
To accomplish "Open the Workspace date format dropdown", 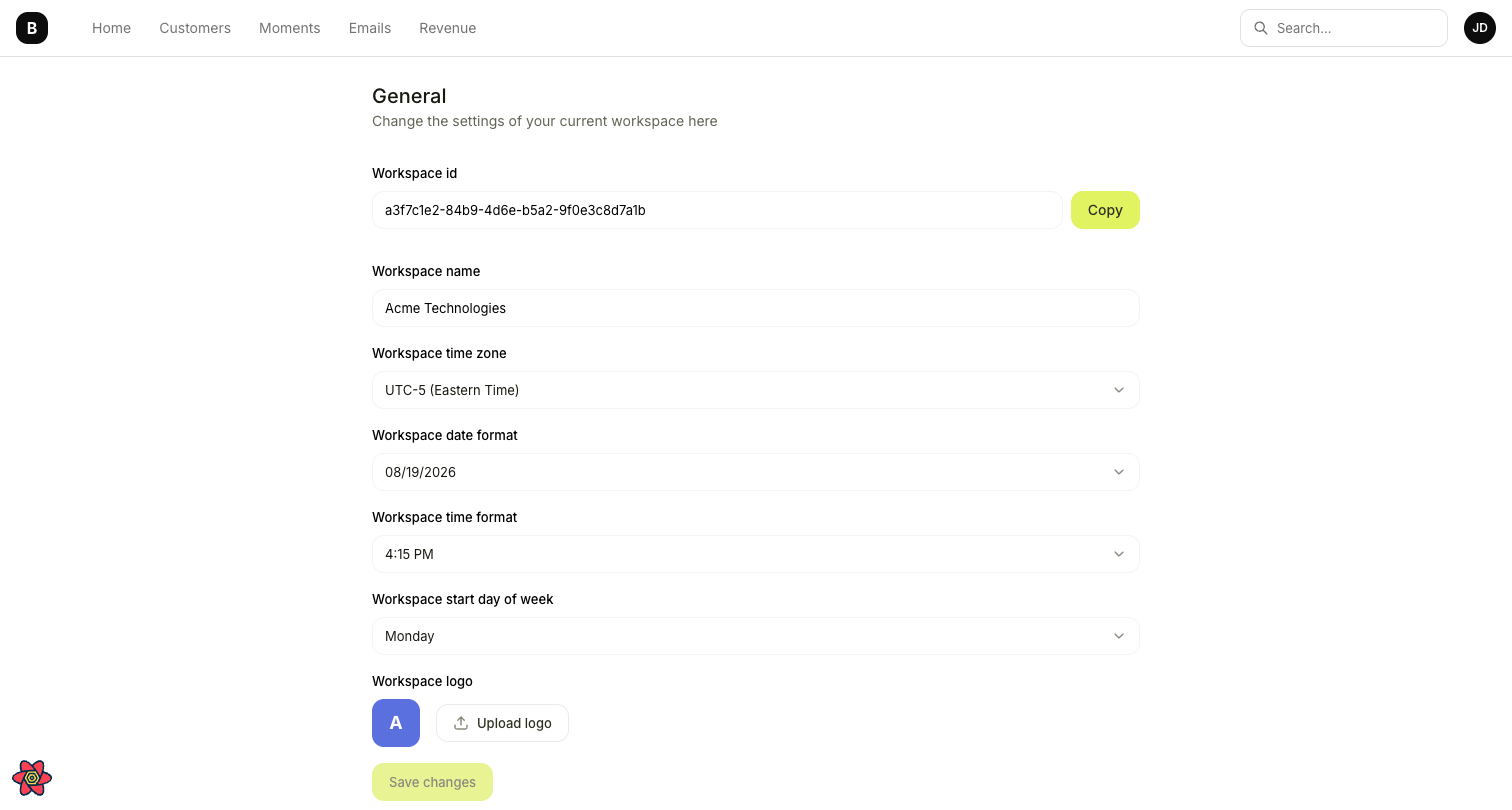I will pos(756,472).
